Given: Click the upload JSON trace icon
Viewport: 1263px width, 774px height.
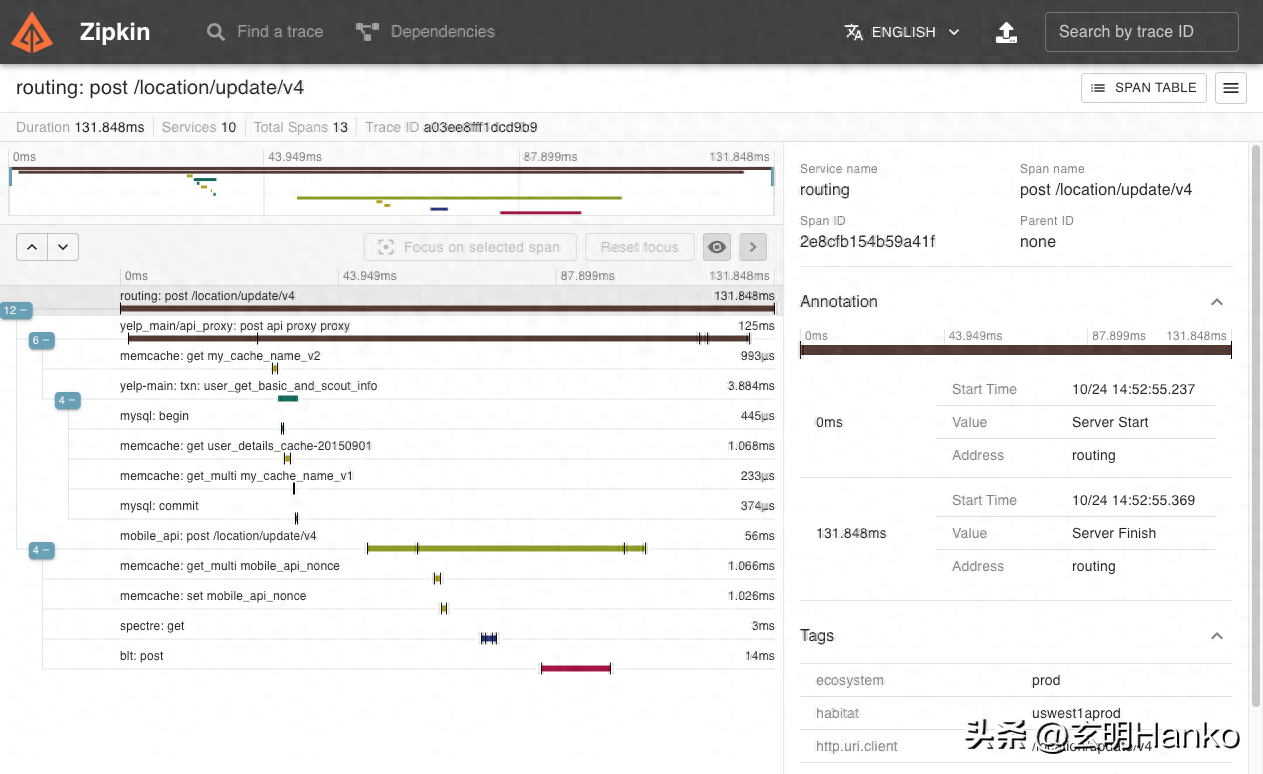Looking at the screenshot, I should pos(1006,32).
